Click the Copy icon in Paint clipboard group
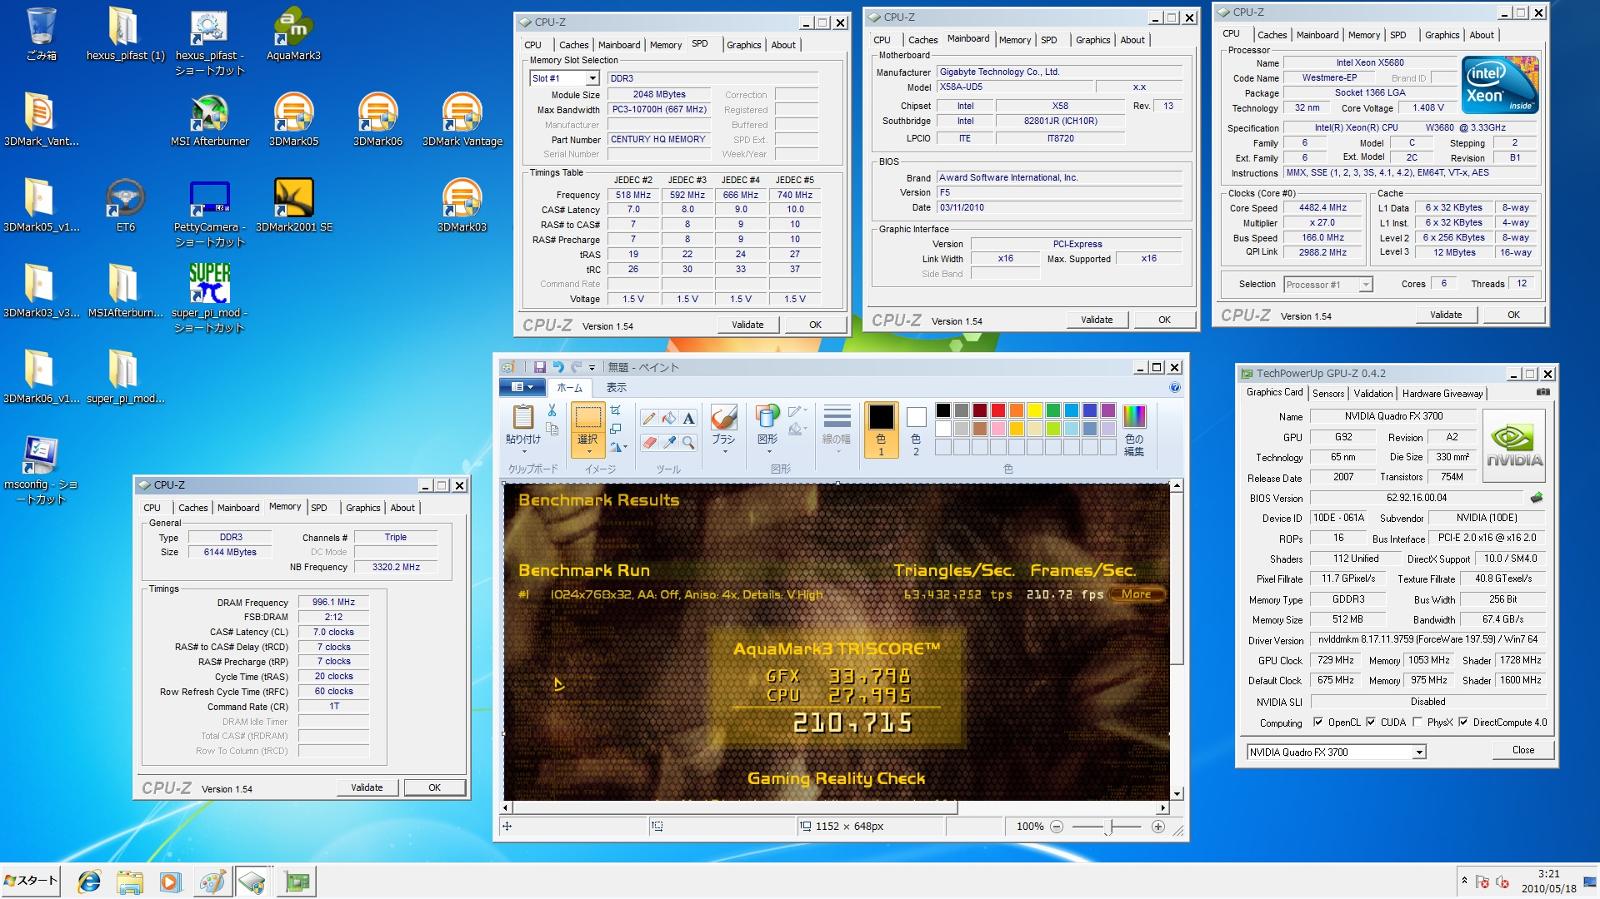The height and width of the screenshot is (899, 1600). pyautogui.click(x=552, y=429)
